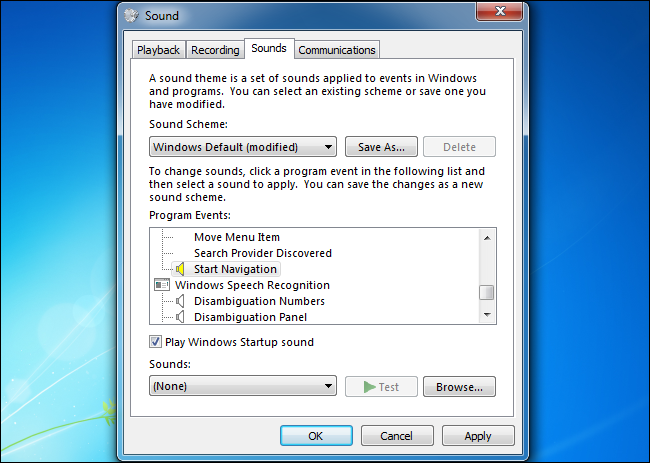Select the Start Navigation event
Screen dimensions: 650x463
[x=235, y=269]
